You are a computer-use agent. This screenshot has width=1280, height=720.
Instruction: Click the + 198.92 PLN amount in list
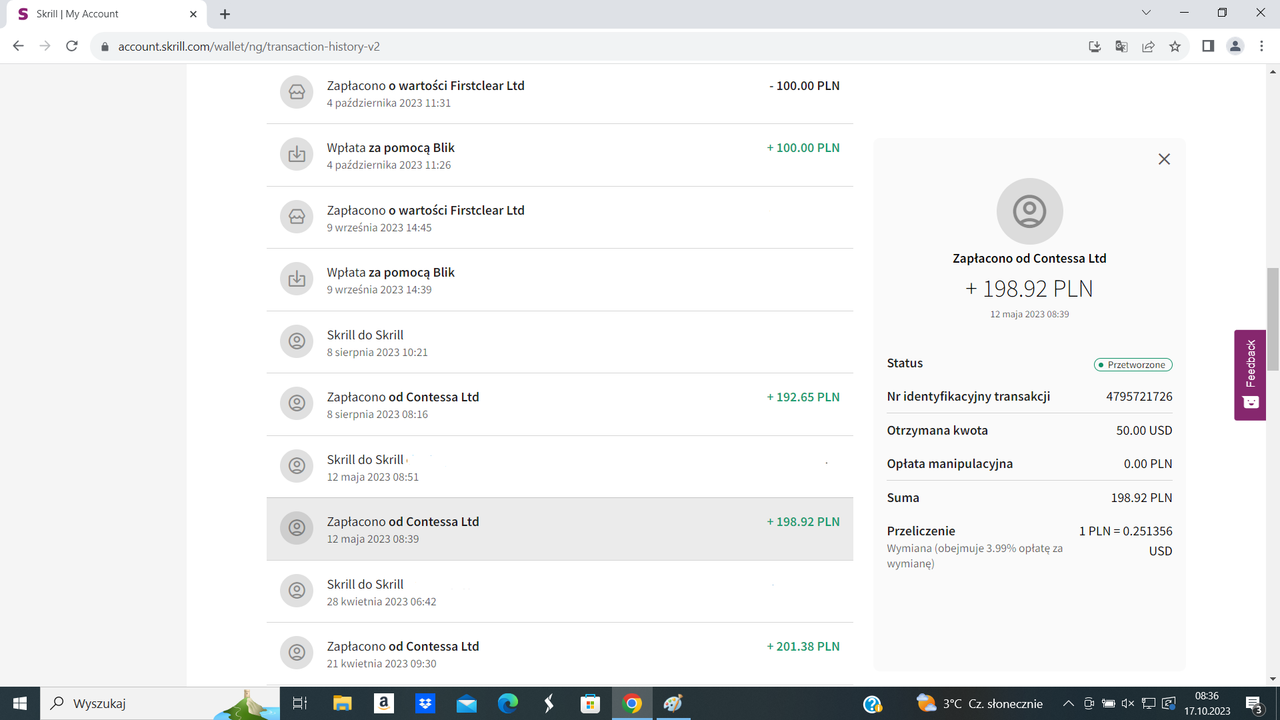(x=803, y=521)
